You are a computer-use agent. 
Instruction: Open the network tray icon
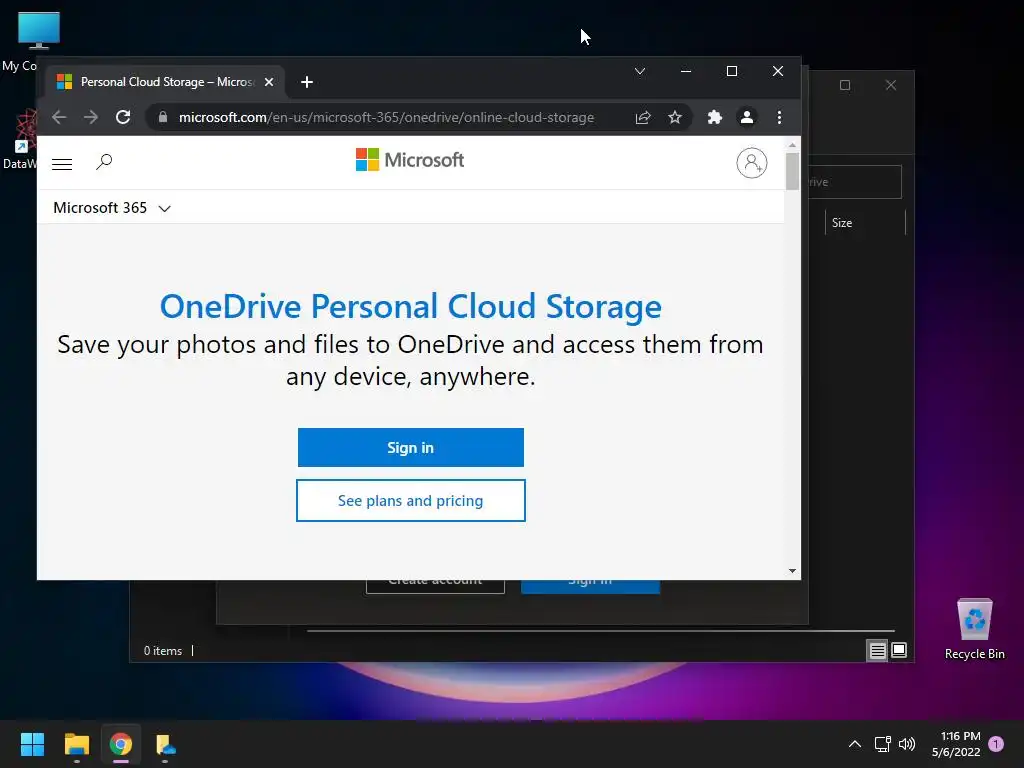pyautogui.click(x=882, y=744)
